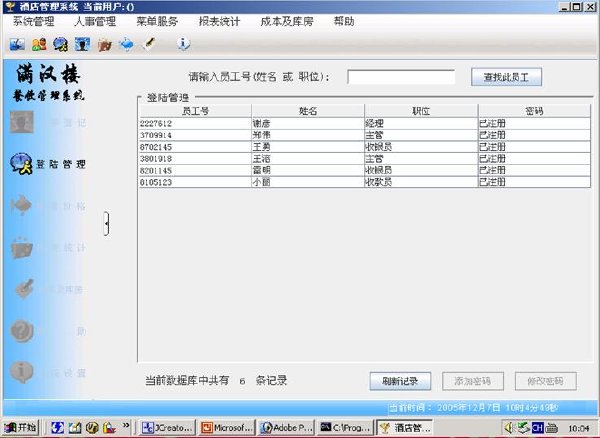Screen dimensions: 600x438
Task: Click the blue silhouette portrait toolbar icon
Action: pos(82,45)
